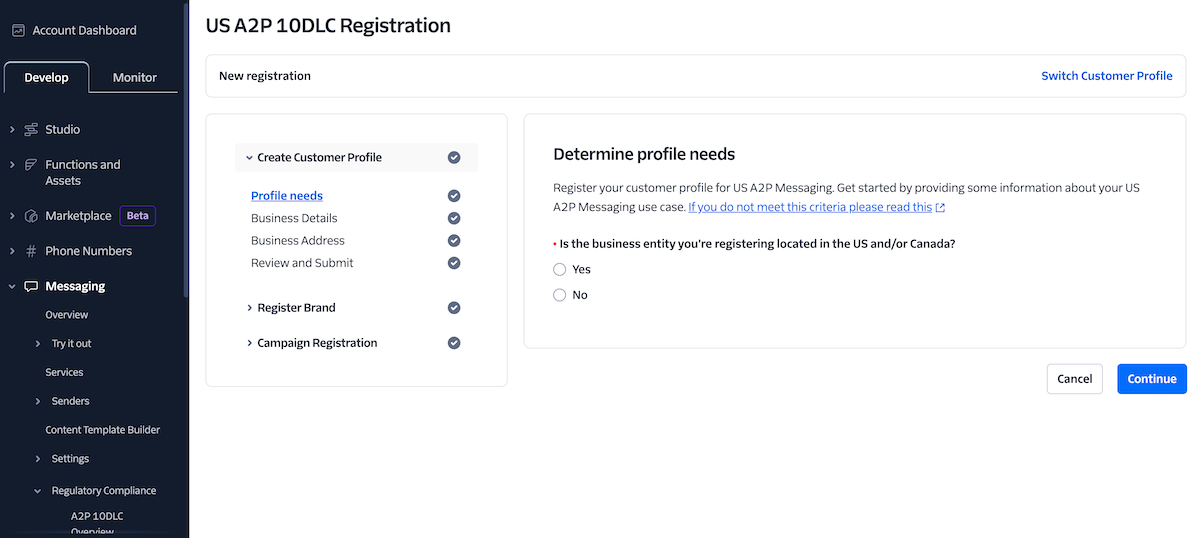Click the Messaging chat bubble icon
The image size is (1200, 538).
point(31,287)
